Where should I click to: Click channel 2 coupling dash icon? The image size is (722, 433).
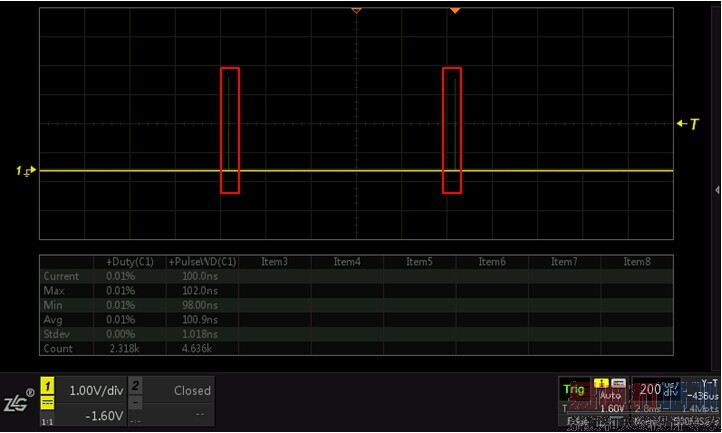[135, 403]
